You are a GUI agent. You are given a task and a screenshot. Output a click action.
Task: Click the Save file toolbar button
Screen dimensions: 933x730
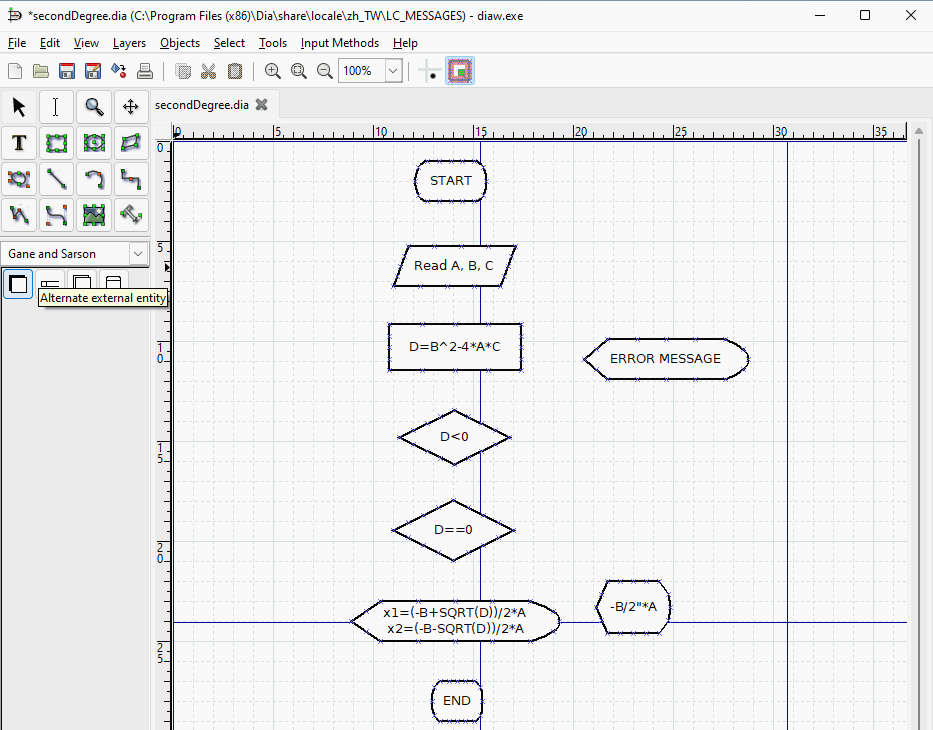[x=67, y=71]
